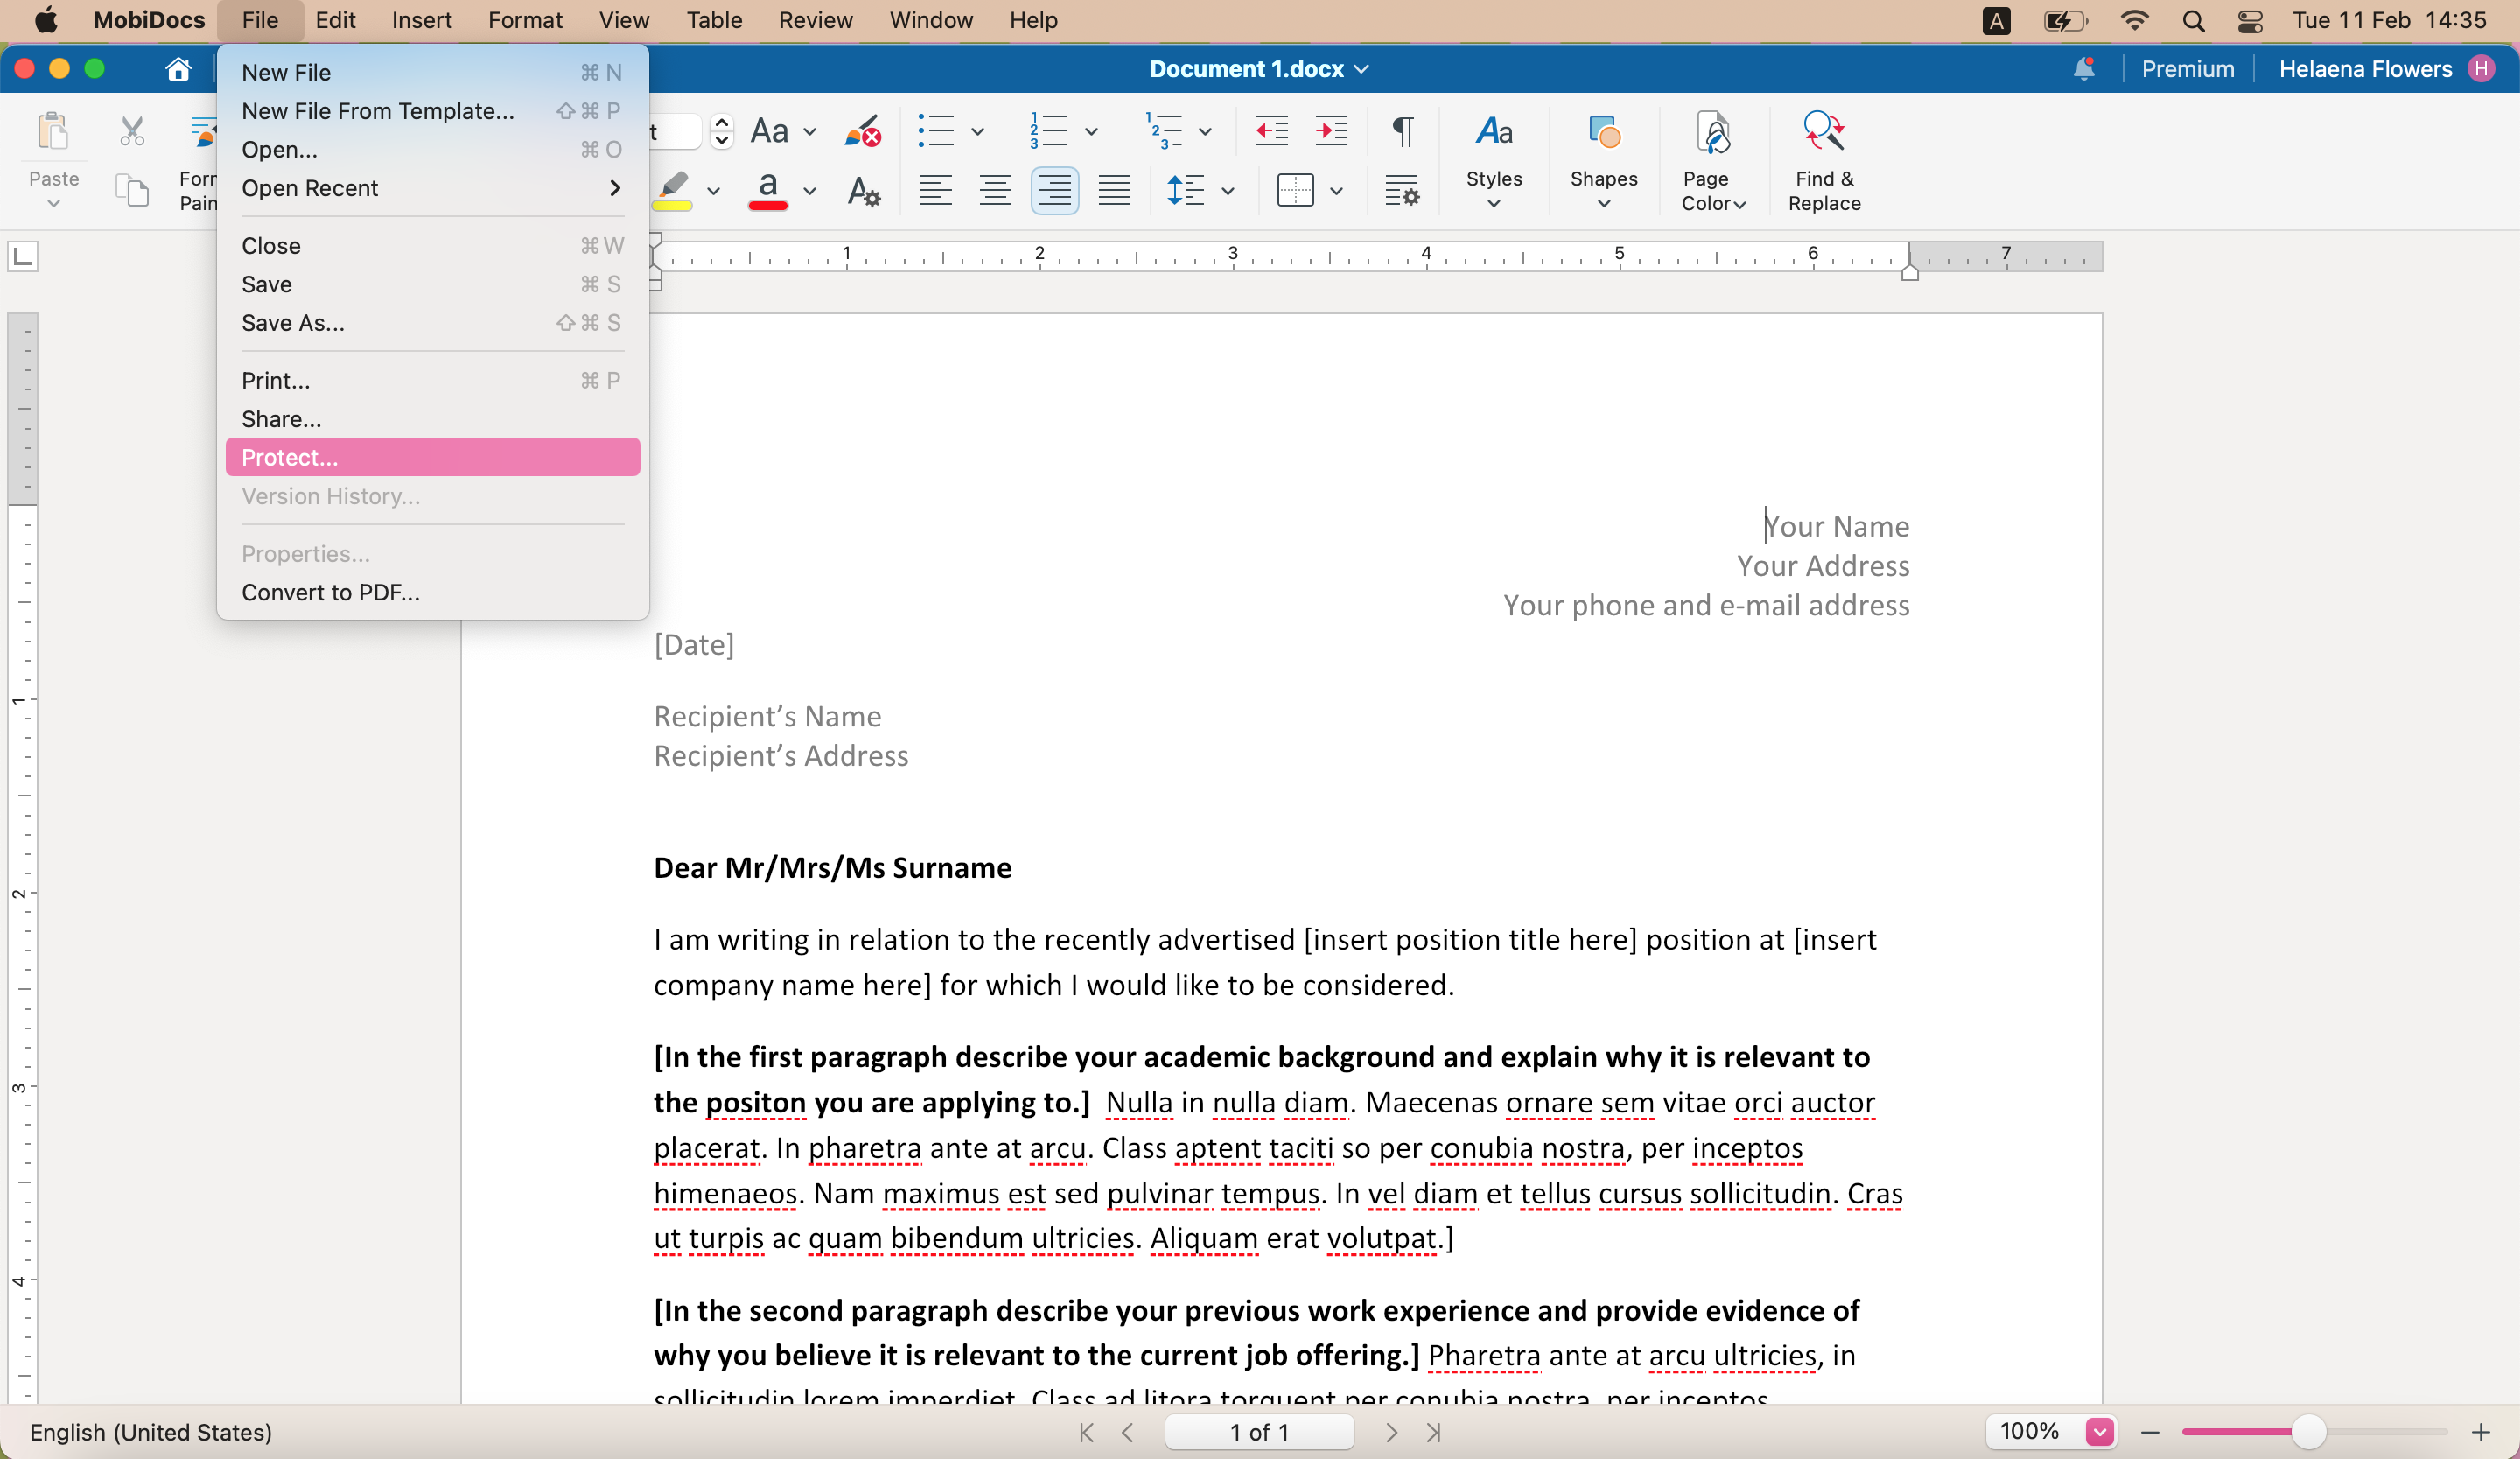This screenshot has height=1459, width=2520.
Task: Toggle justify alignment
Action: [x=1114, y=190]
